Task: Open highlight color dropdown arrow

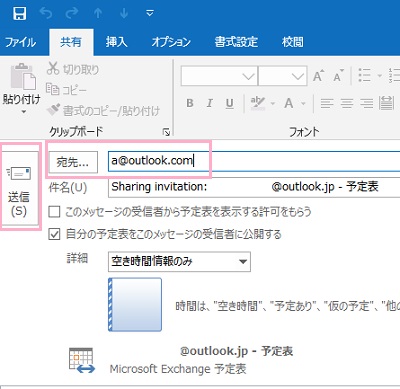Action: pyautogui.click(x=273, y=104)
